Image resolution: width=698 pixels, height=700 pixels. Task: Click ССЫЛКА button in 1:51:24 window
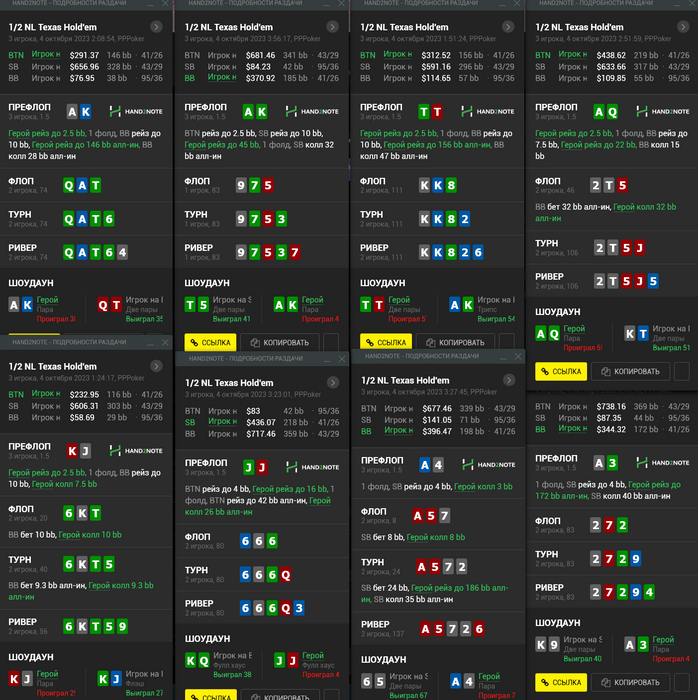[386, 342]
